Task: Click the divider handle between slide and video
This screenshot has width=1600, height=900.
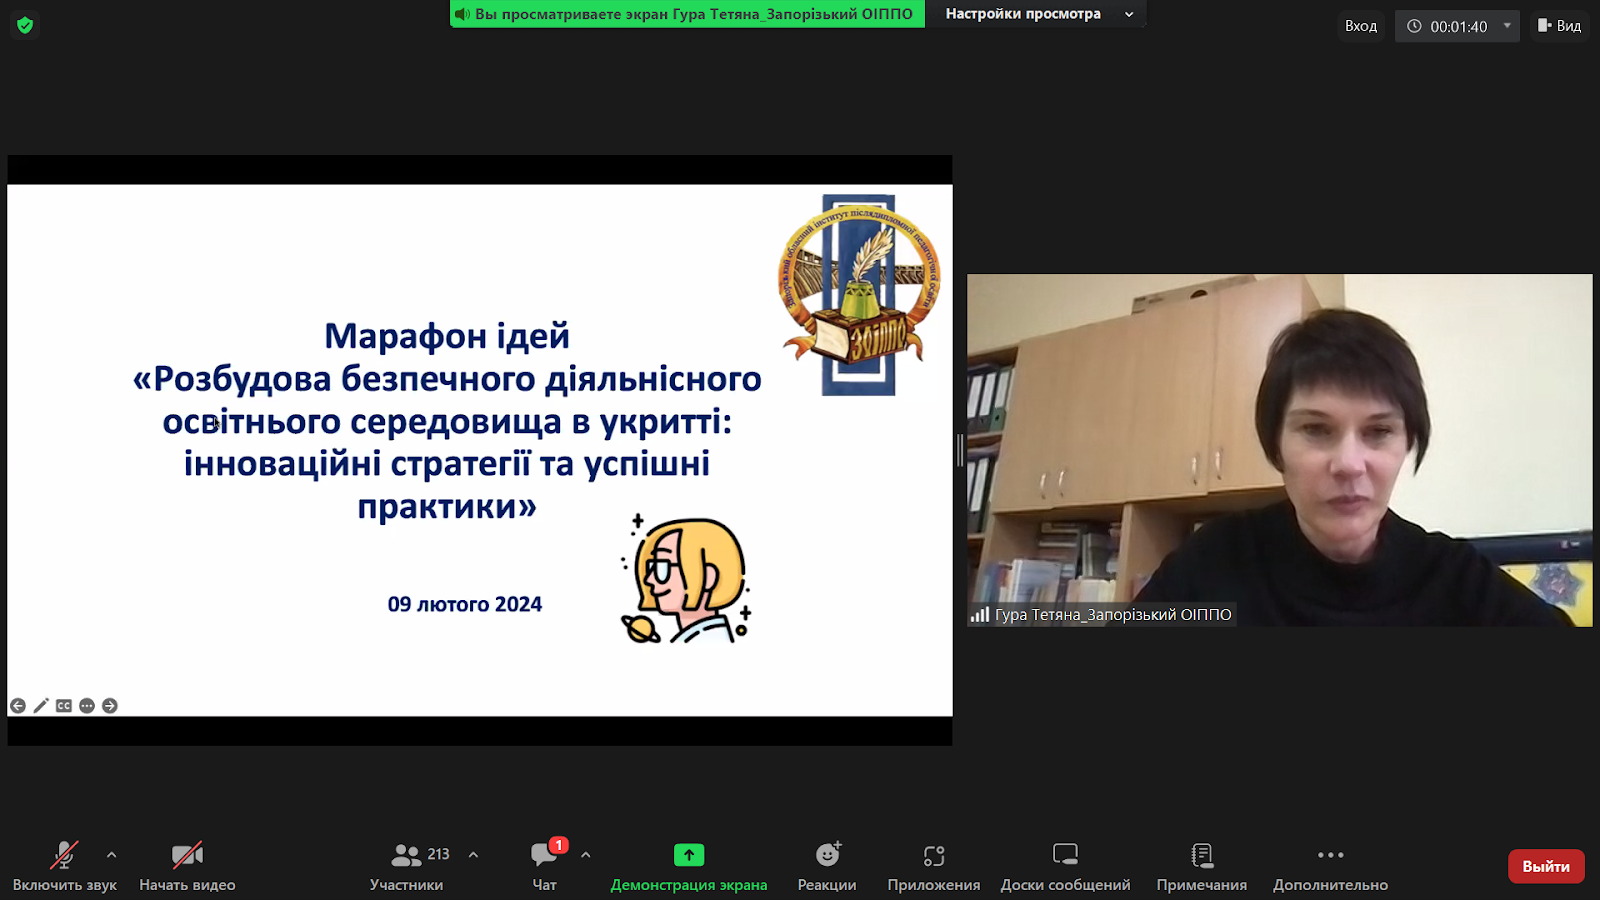Action: coord(960,450)
